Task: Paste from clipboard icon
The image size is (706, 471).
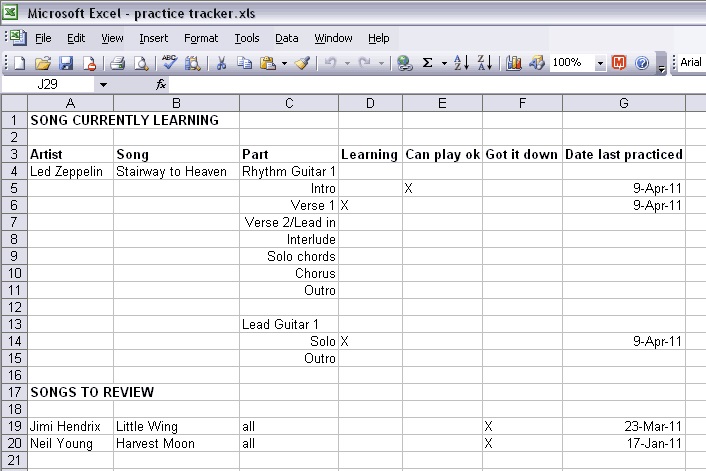Action: pos(268,63)
